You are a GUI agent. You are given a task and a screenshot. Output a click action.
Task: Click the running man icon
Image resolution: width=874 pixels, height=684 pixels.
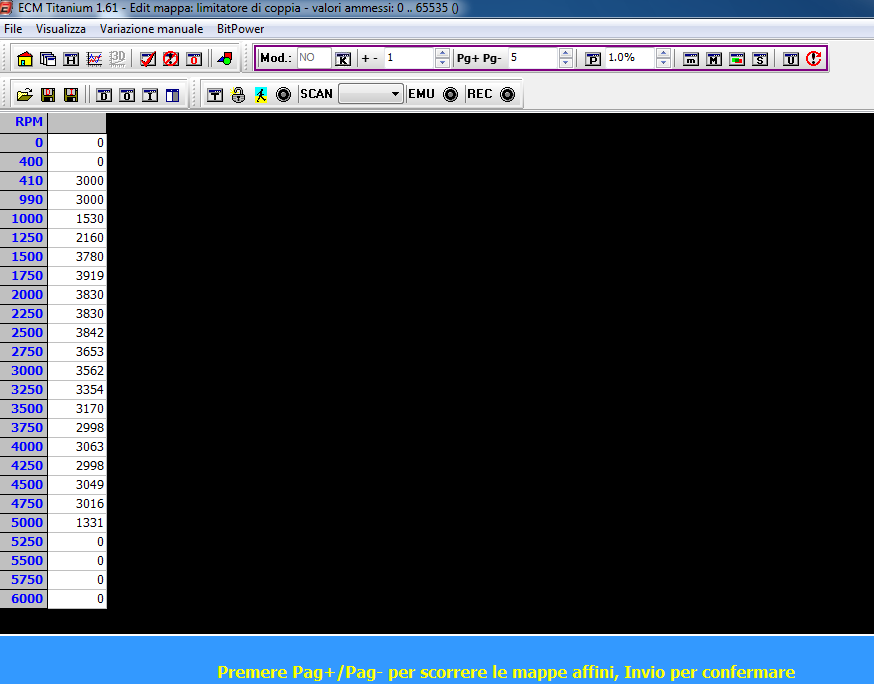(x=261, y=95)
